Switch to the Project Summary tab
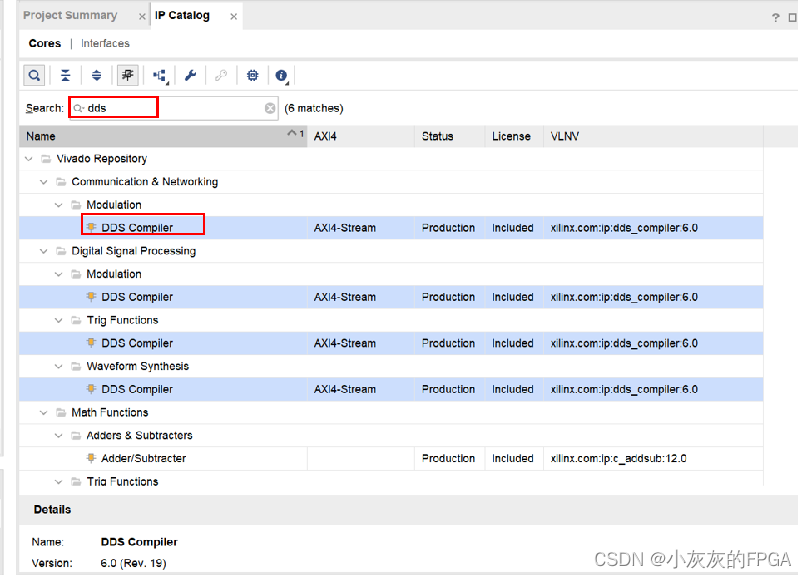This screenshot has height=578, width=807. click(x=70, y=15)
